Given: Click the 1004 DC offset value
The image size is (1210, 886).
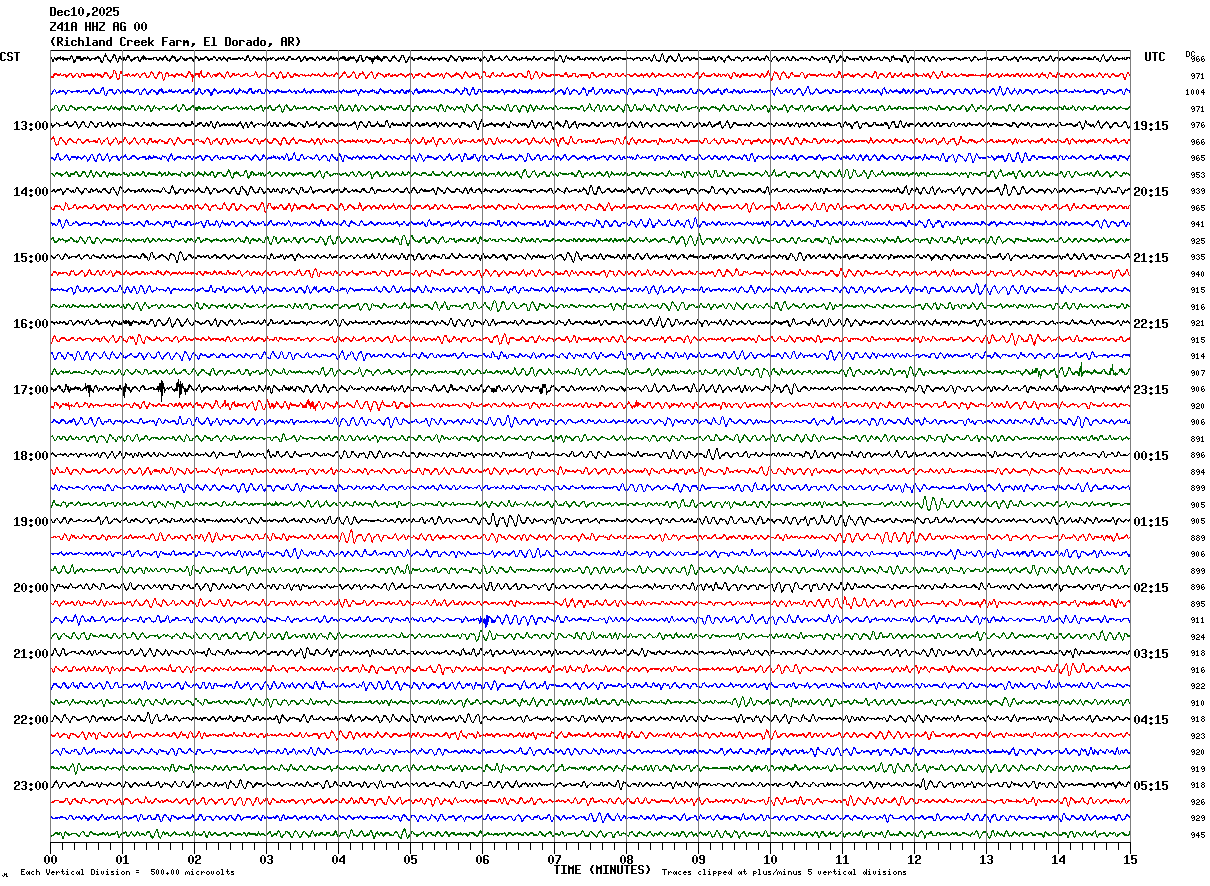Looking at the screenshot, I should 1195,92.
